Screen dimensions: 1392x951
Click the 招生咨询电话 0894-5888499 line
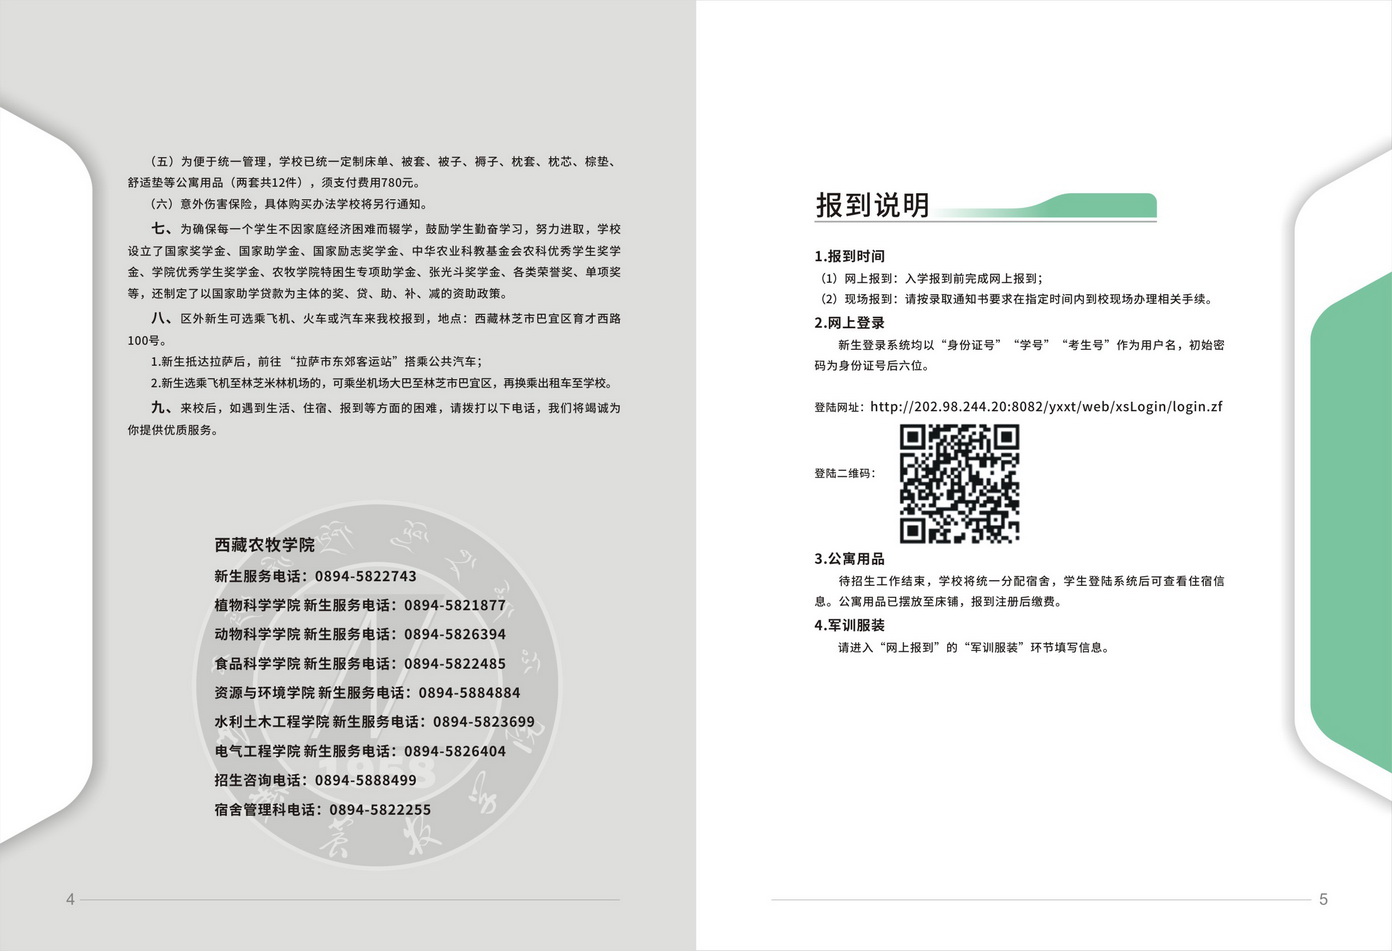coord(315,780)
